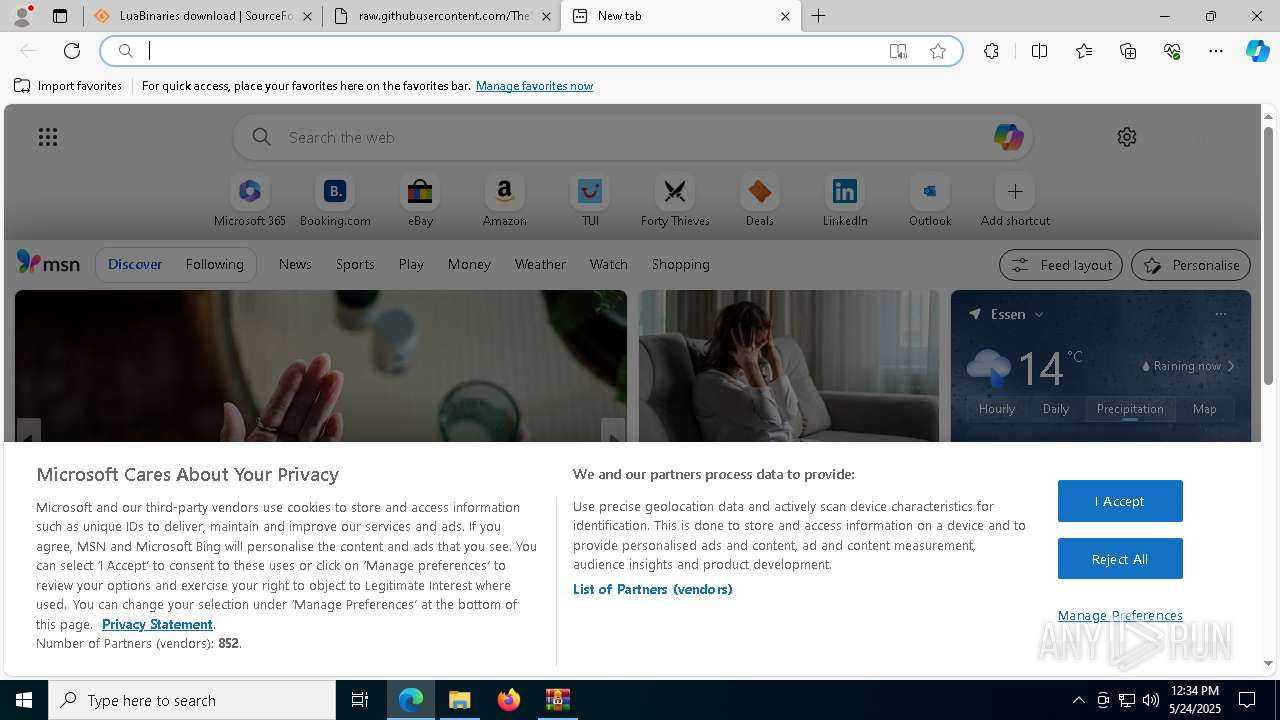Toggle Split screen icon in toolbar
The width and height of the screenshot is (1280, 720).
[1039, 51]
